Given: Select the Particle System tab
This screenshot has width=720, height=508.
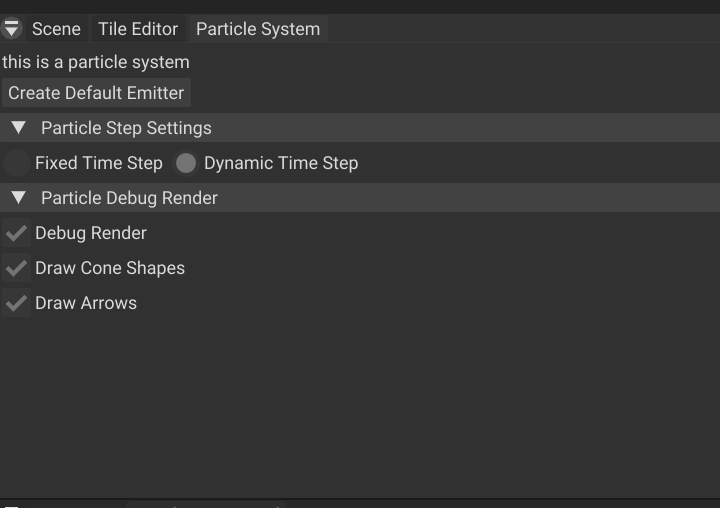Looking at the screenshot, I should coord(258,29).
